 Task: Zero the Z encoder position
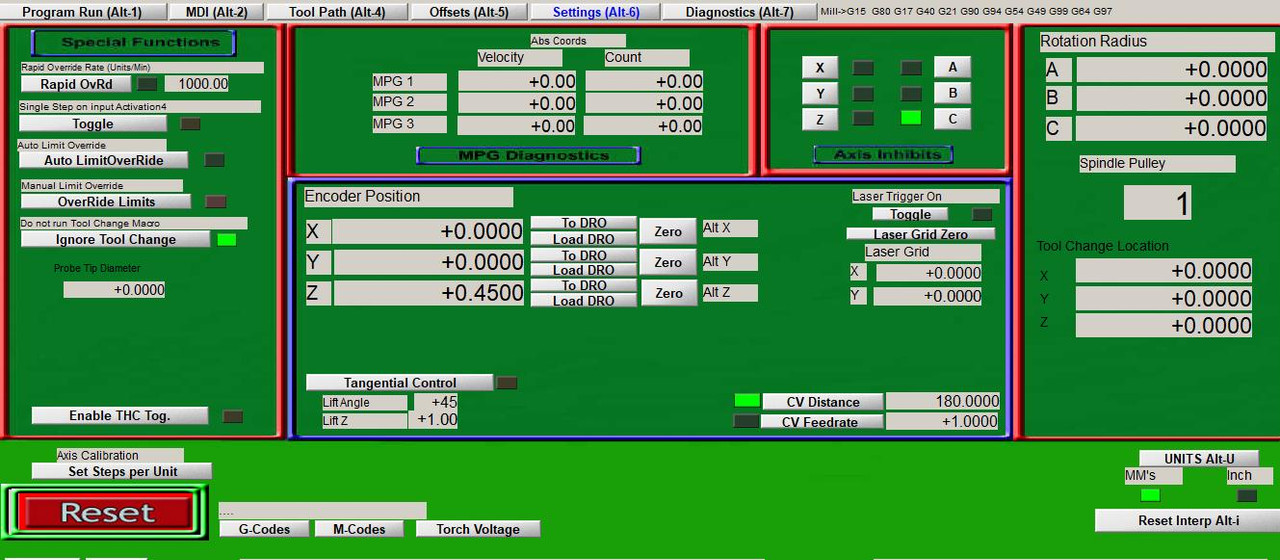[668, 293]
